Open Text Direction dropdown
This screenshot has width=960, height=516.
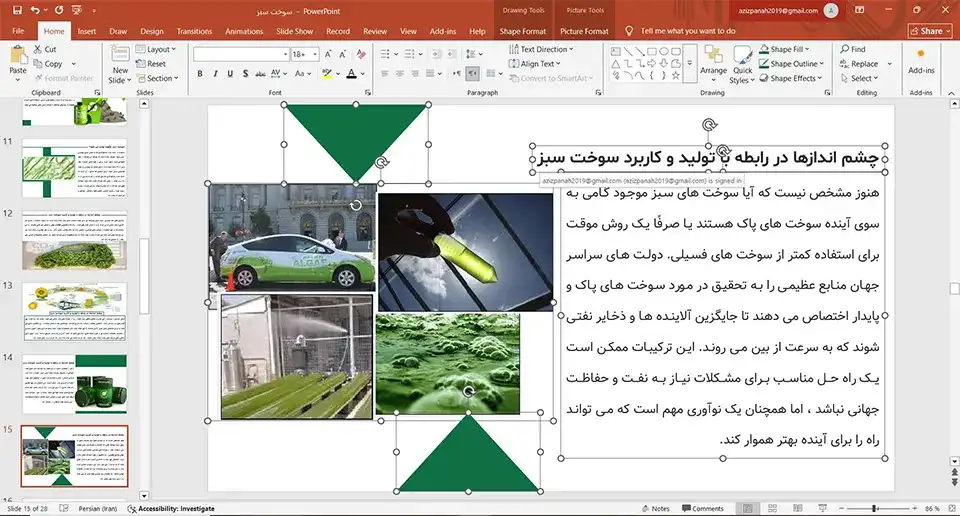(541, 49)
